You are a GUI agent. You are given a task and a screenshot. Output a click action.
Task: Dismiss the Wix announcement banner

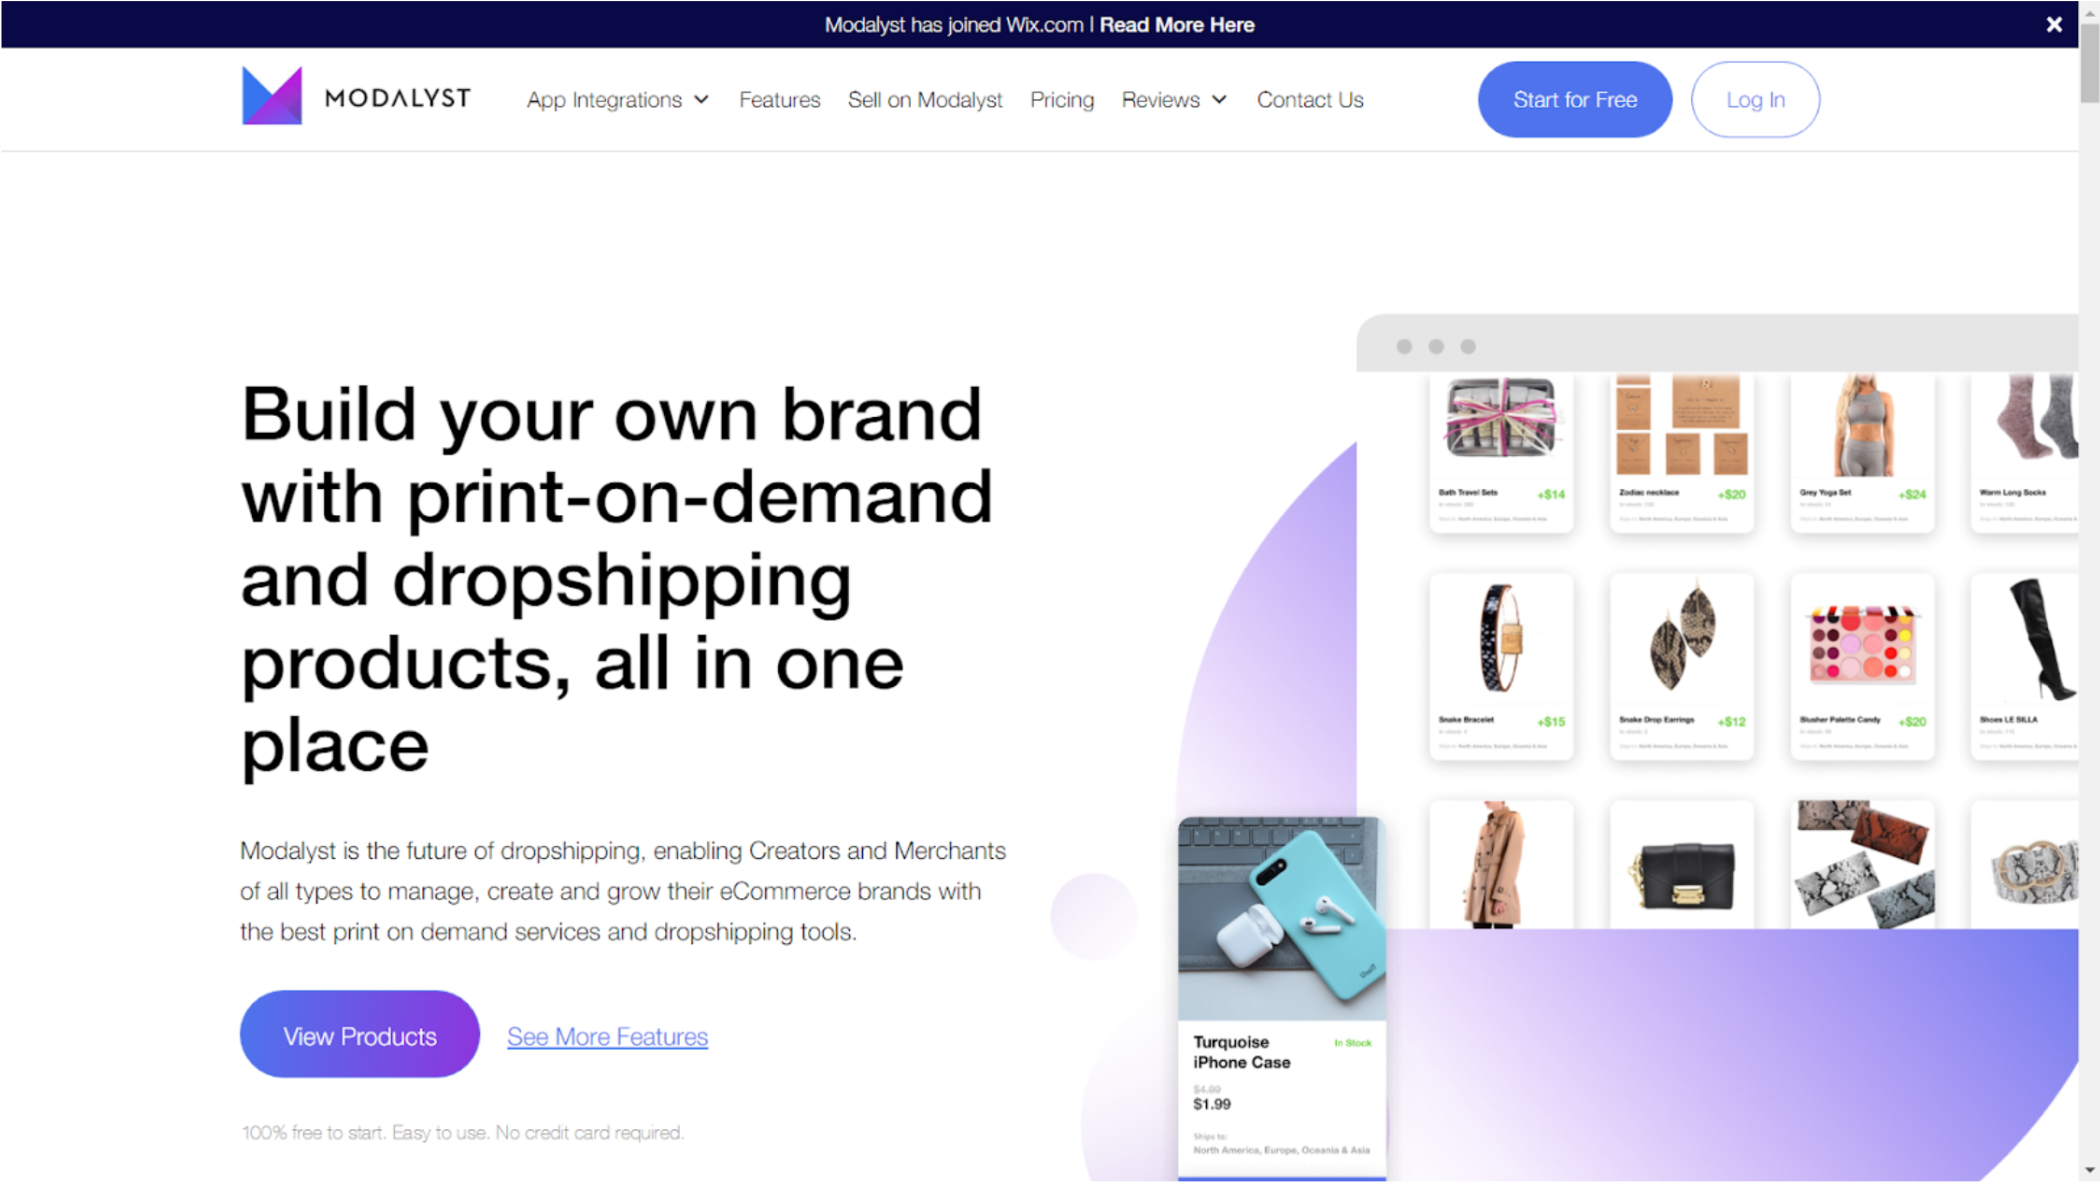[2053, 24]
